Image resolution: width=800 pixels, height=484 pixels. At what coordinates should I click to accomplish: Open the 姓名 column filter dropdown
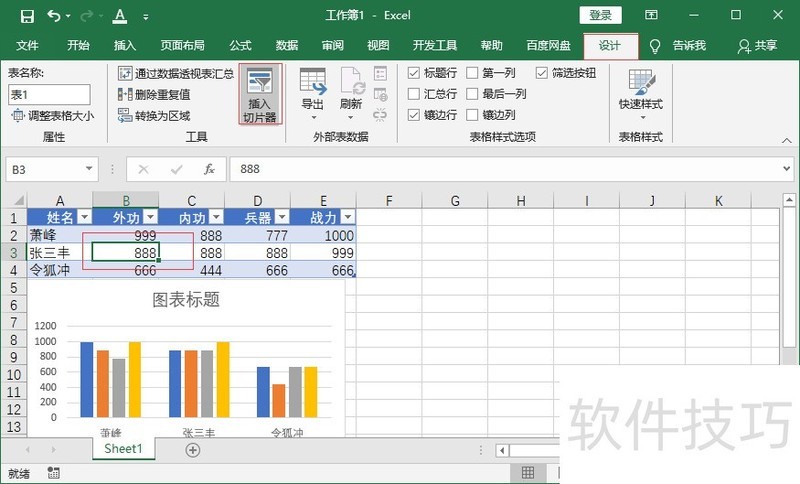point(85,218)
